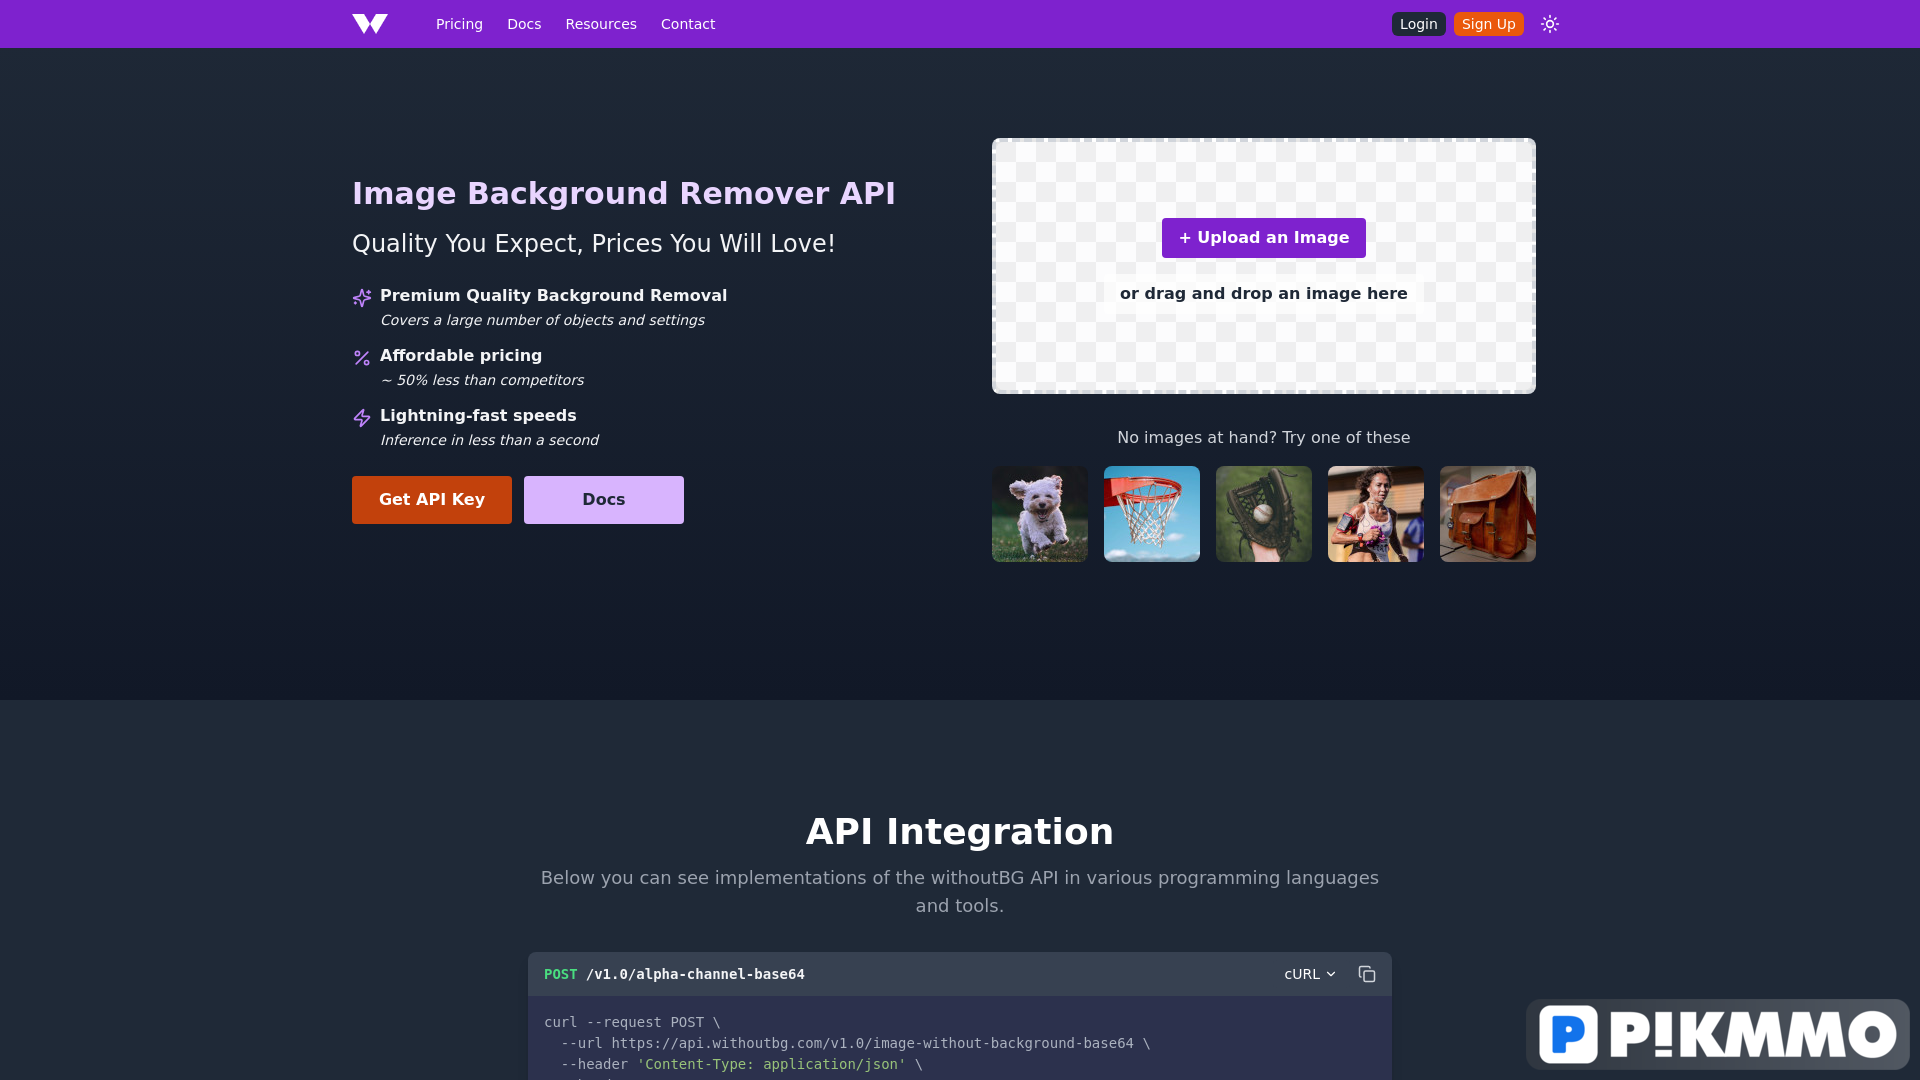Click the POST /v1.0/alpha-channel-base64 endpoint label
The height and width of the screenshot is (1080, 1920).
click(x=674, y=974)
